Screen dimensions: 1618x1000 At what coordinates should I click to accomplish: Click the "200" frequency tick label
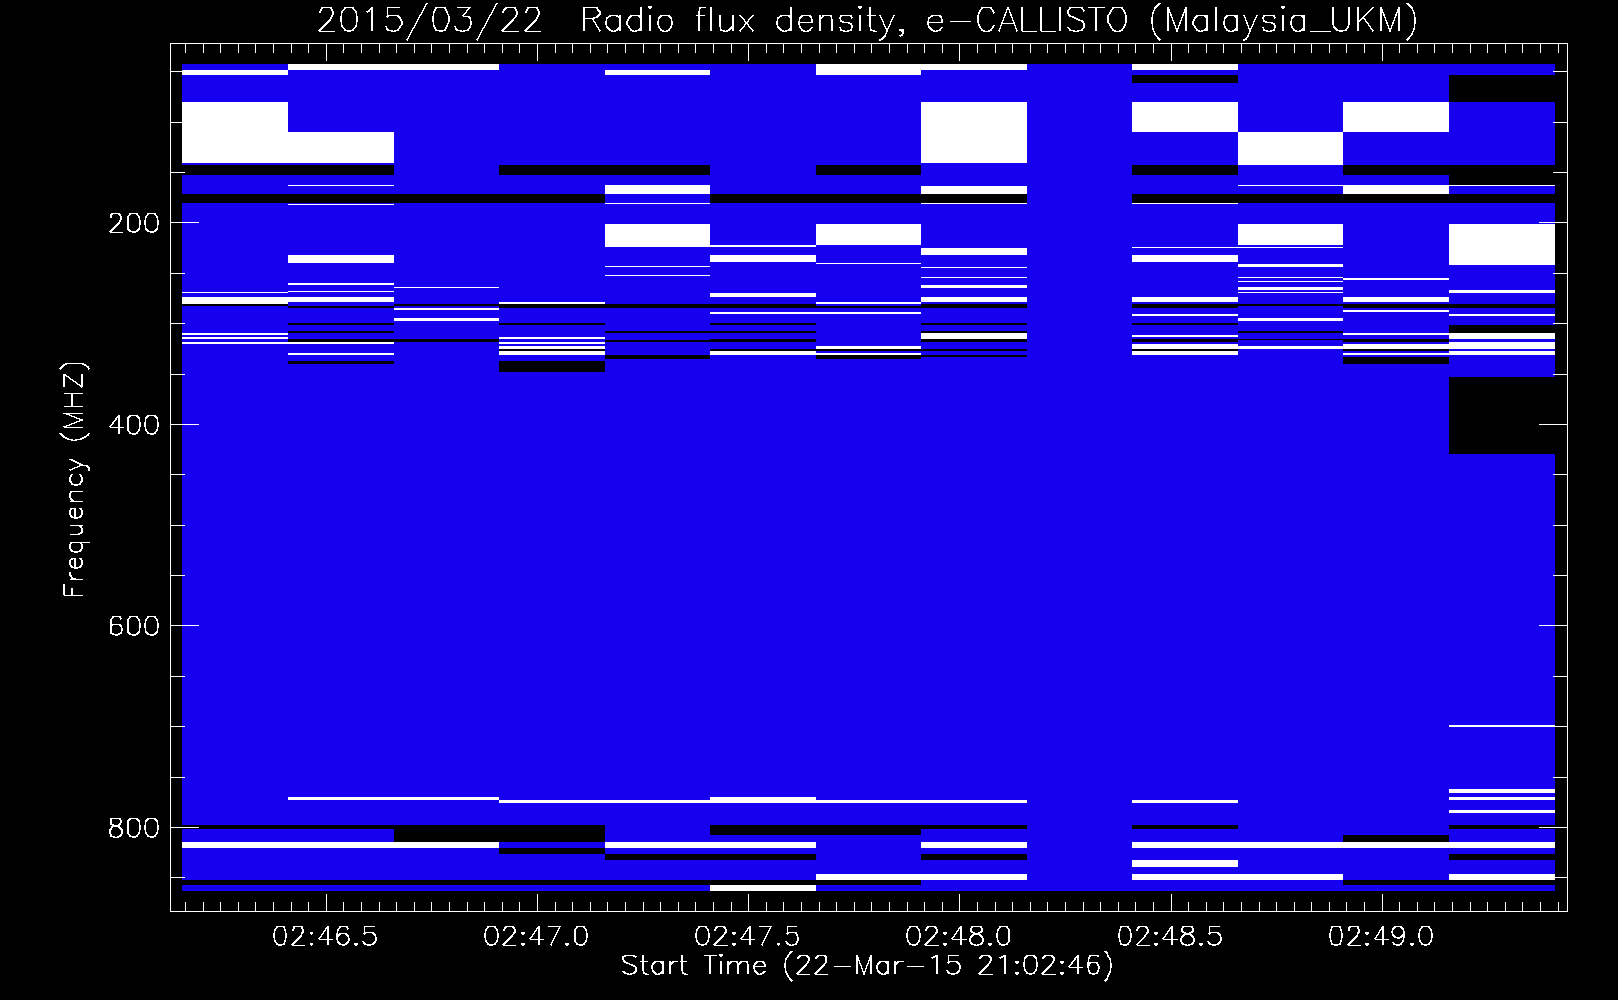(134, 223)
